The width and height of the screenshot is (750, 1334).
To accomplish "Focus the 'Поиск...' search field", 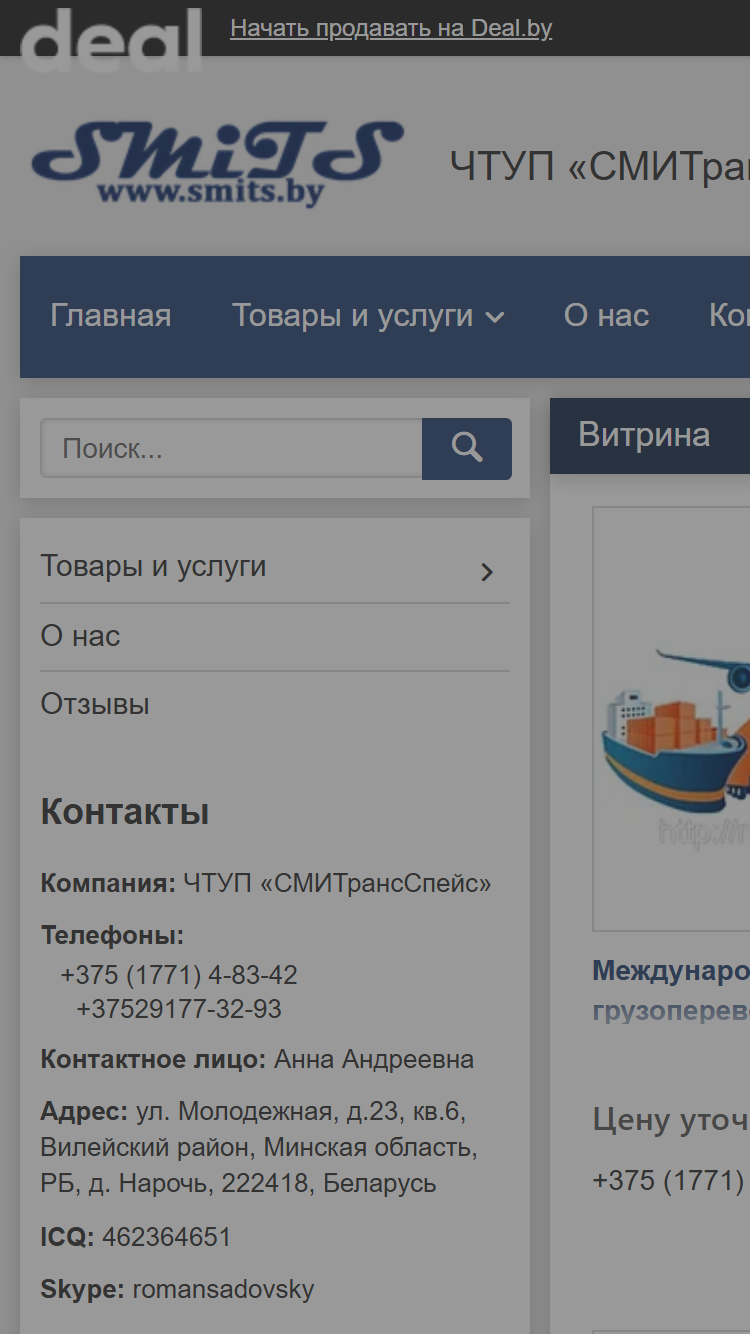I will (x=231, y=448).
